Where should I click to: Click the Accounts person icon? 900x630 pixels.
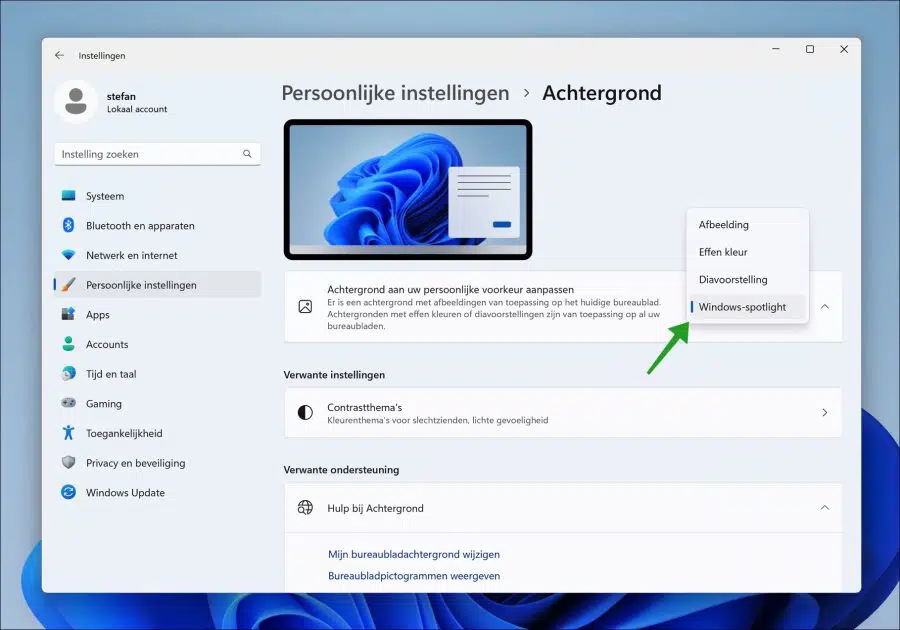point(68,344)
